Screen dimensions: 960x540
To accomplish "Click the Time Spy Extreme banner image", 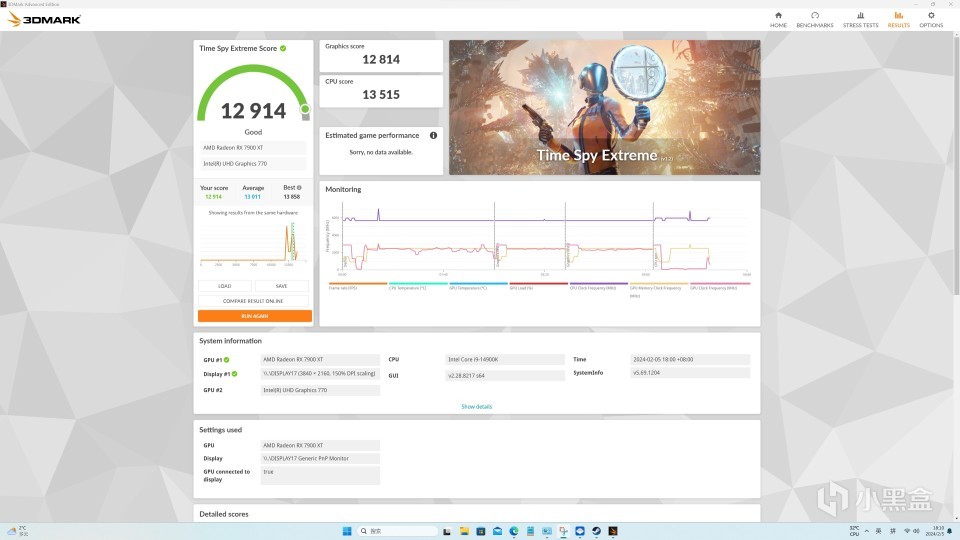I will [x=604, y=108].
